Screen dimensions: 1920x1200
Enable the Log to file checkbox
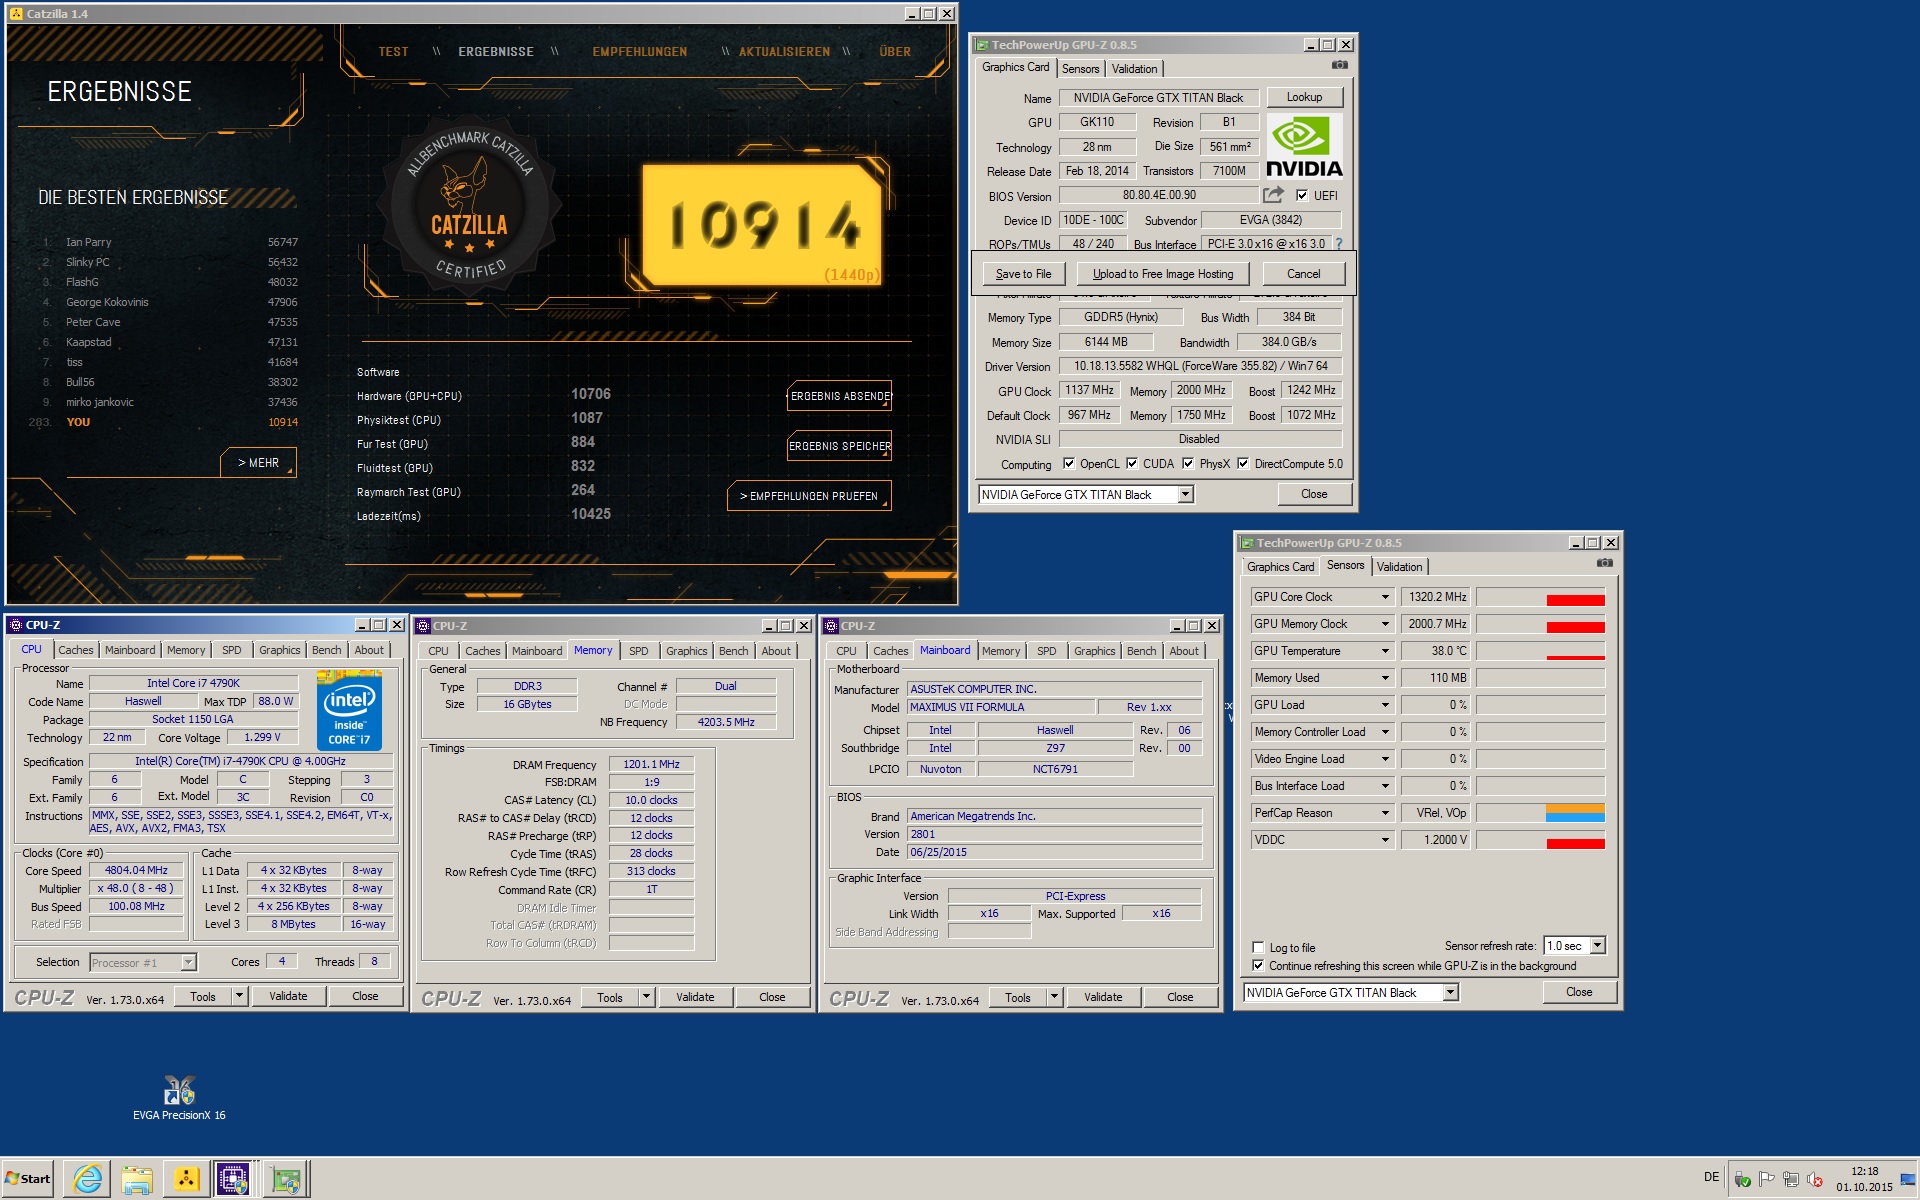tap(1258, 947)
